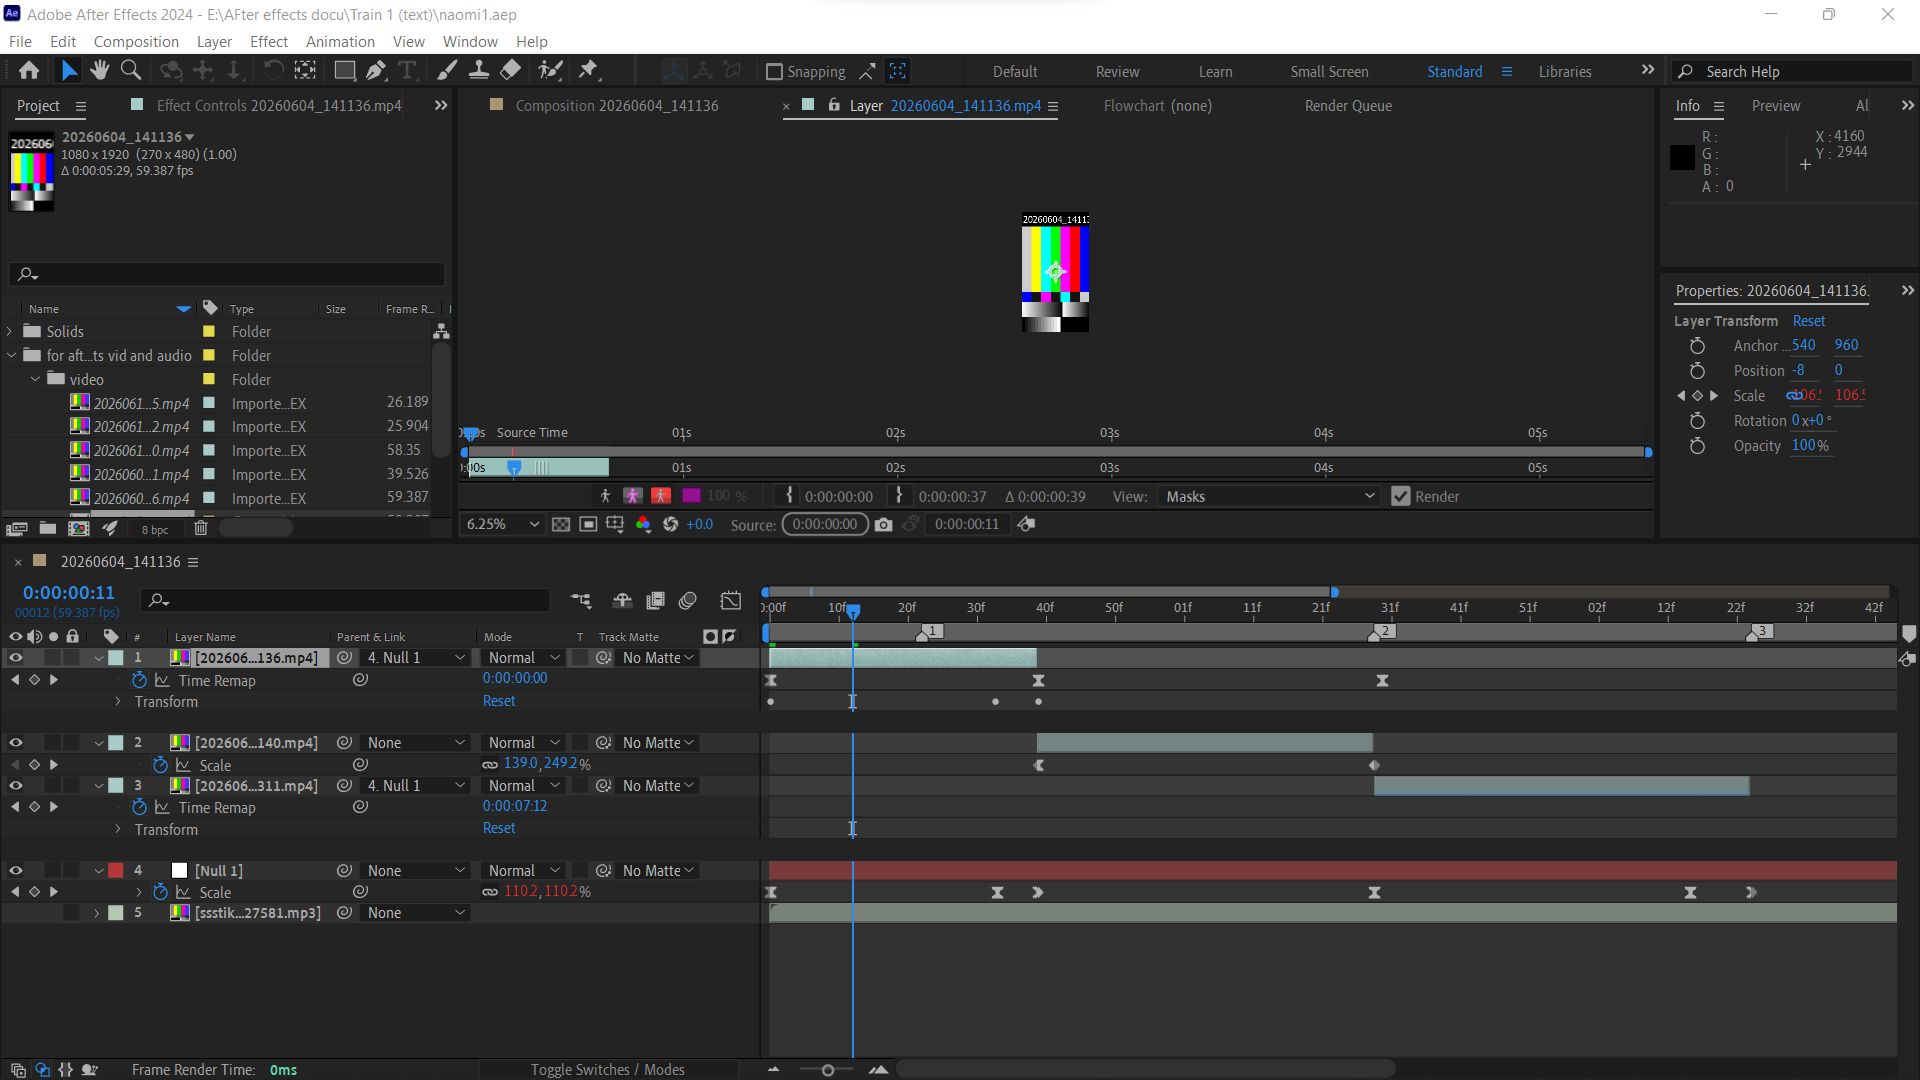Viewport: 1920px width, 1080px height.
Task: Open the Animation menu
Action: (x=340, y=41)
